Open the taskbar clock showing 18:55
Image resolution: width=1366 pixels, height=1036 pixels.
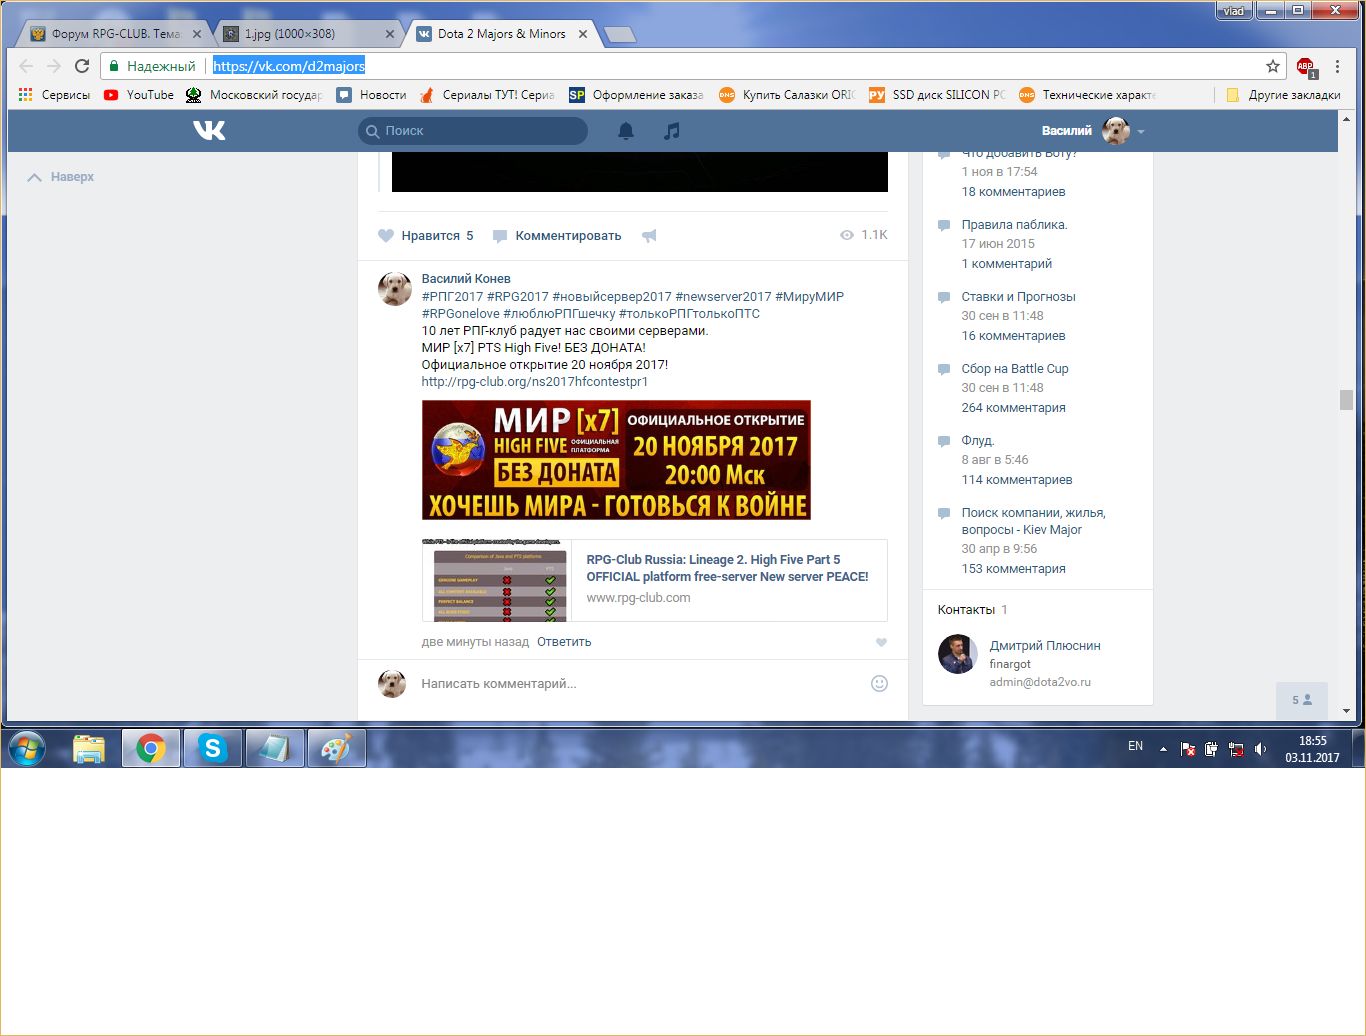pyautogui.click(x=1312, y=749)
